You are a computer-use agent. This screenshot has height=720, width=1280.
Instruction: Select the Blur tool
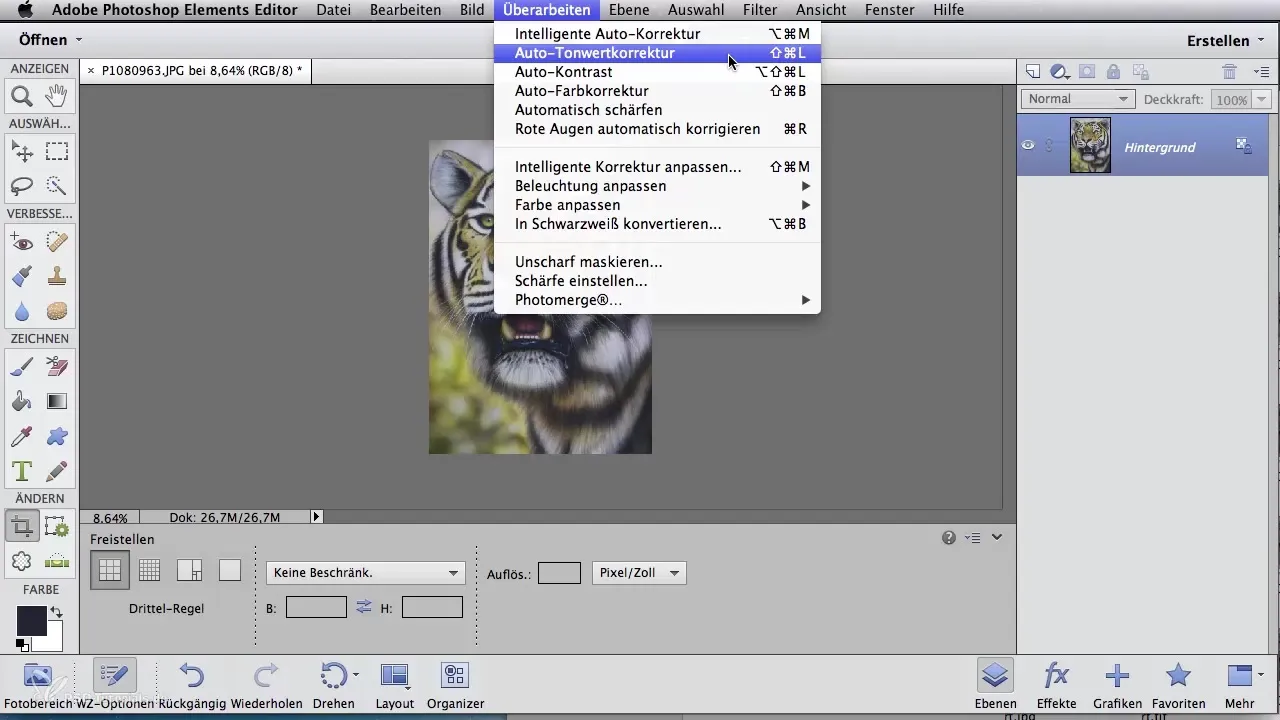pyautogui.click(x=21, y=311)
